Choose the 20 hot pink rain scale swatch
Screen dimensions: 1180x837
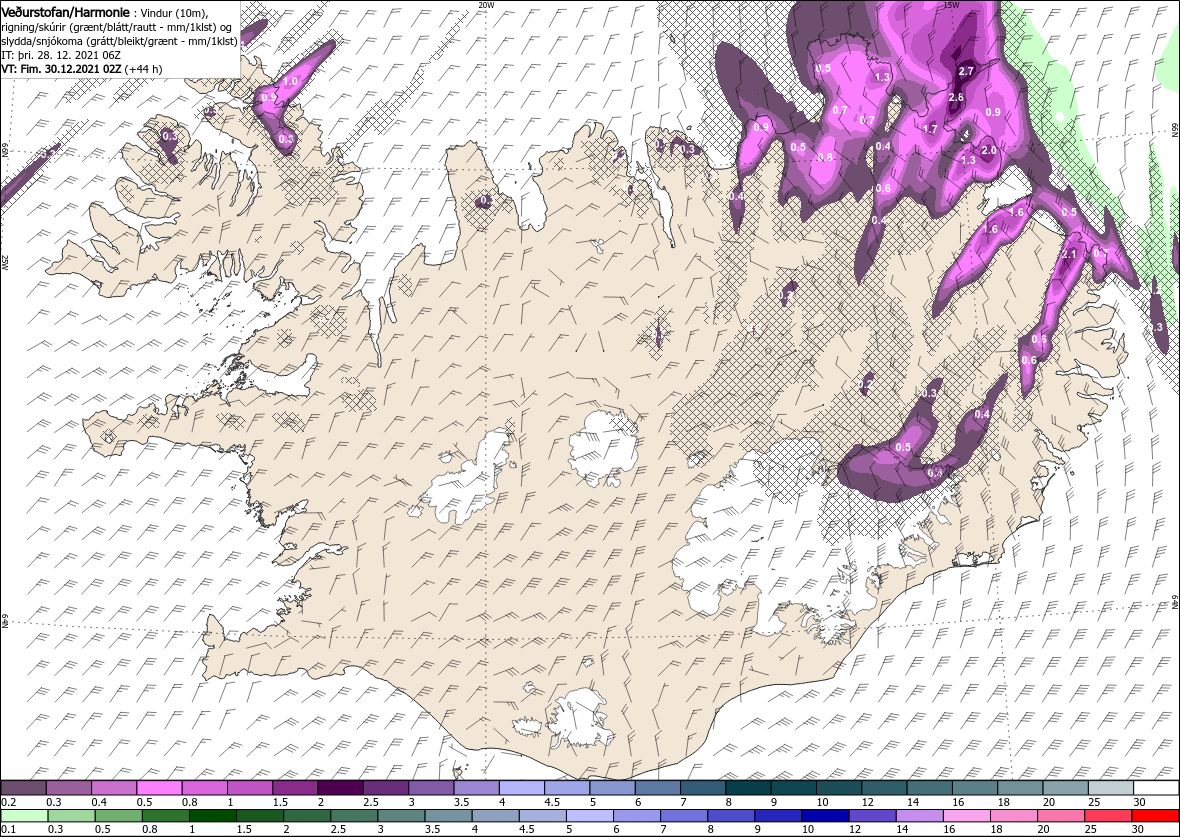[1061, 816]
